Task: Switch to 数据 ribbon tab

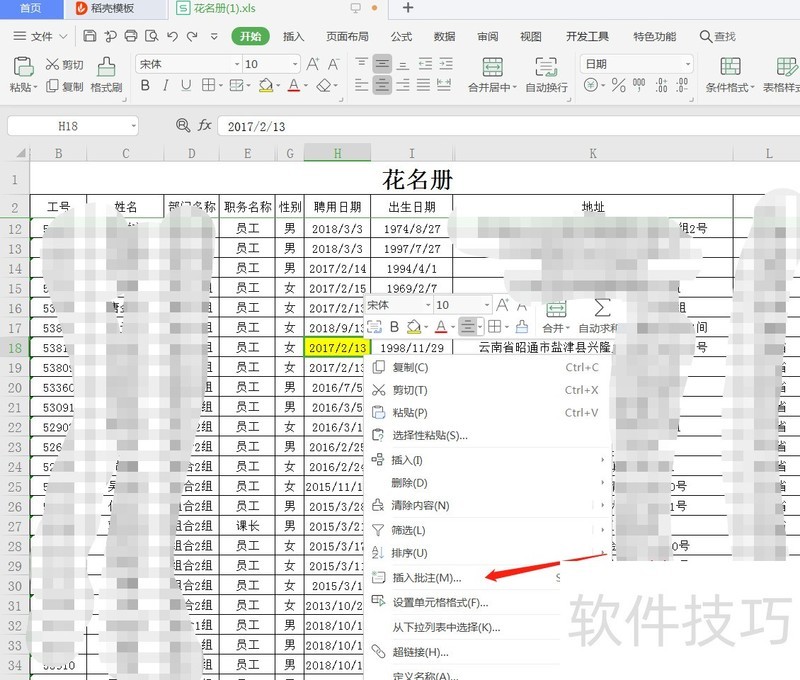Action: (x=444, y=37)
